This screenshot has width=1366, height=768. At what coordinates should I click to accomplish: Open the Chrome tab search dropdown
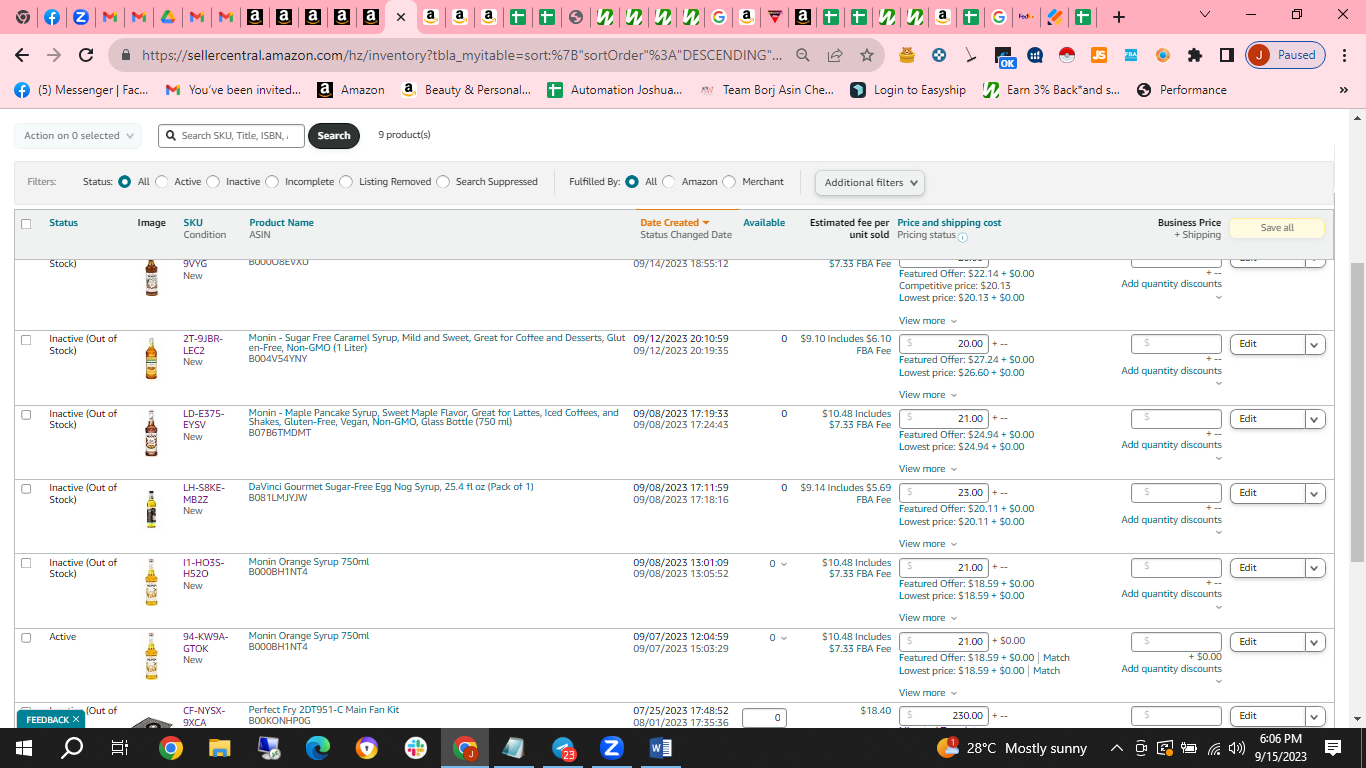[x=1204, y=16]
